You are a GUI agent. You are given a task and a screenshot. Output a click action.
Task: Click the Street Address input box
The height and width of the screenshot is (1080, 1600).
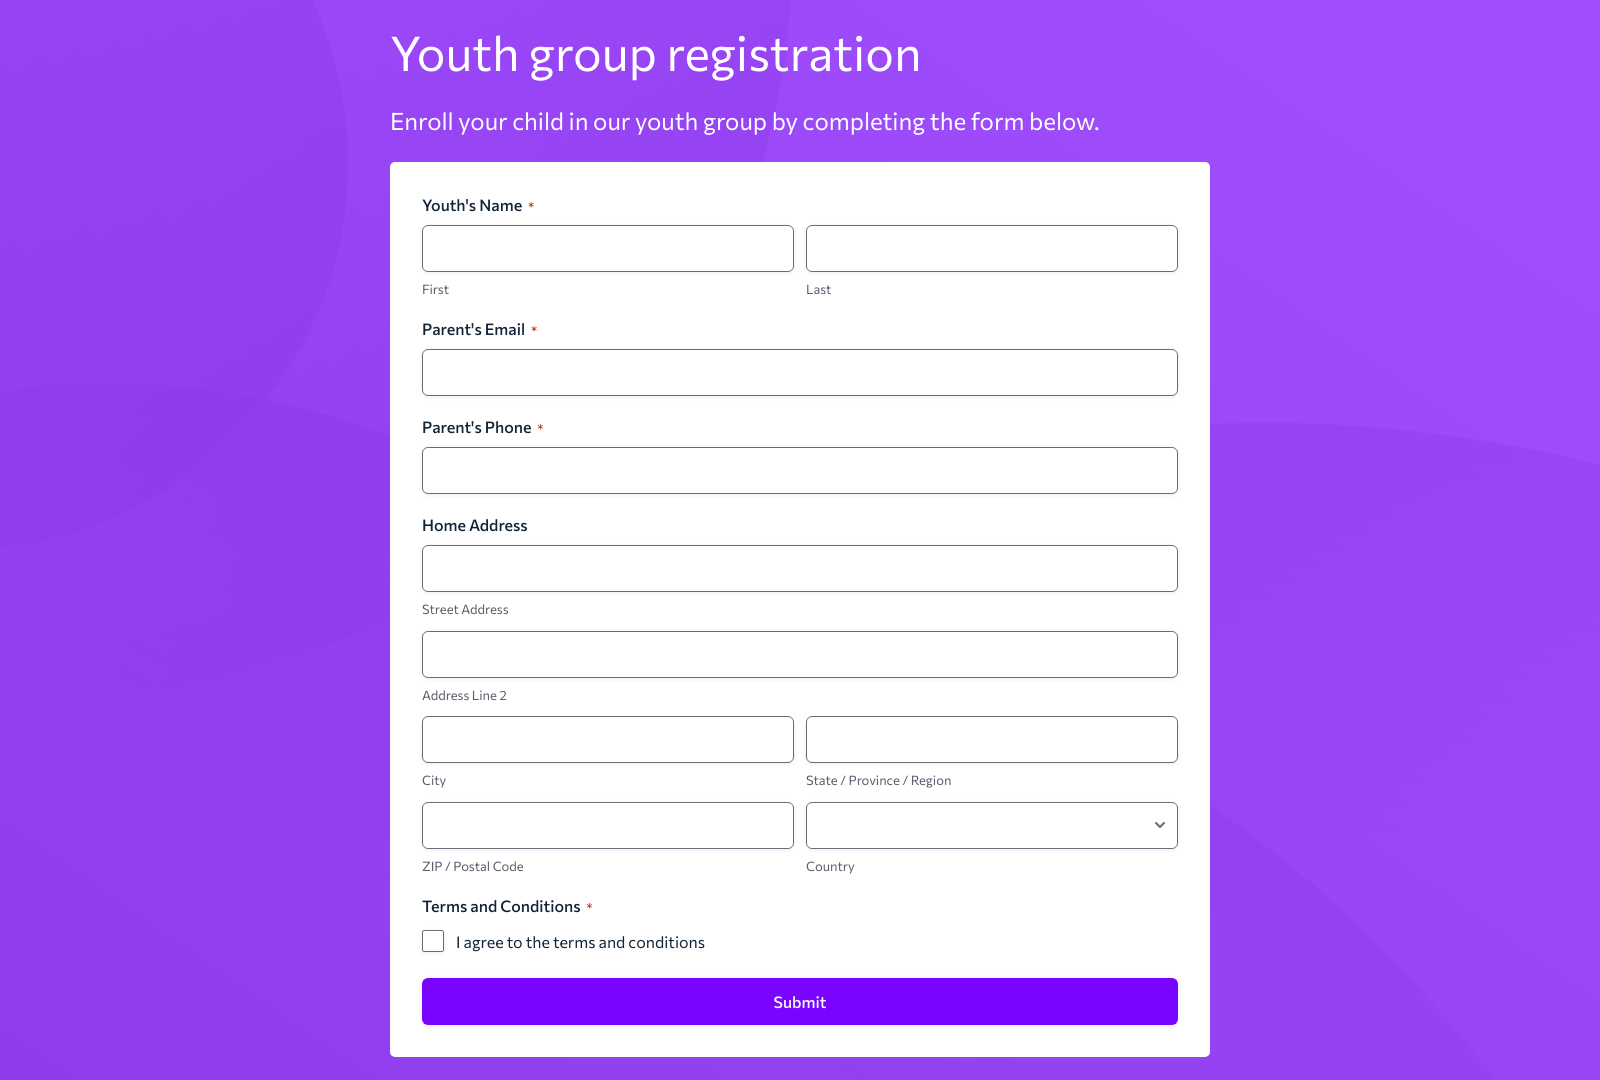(x=799, y=568)
